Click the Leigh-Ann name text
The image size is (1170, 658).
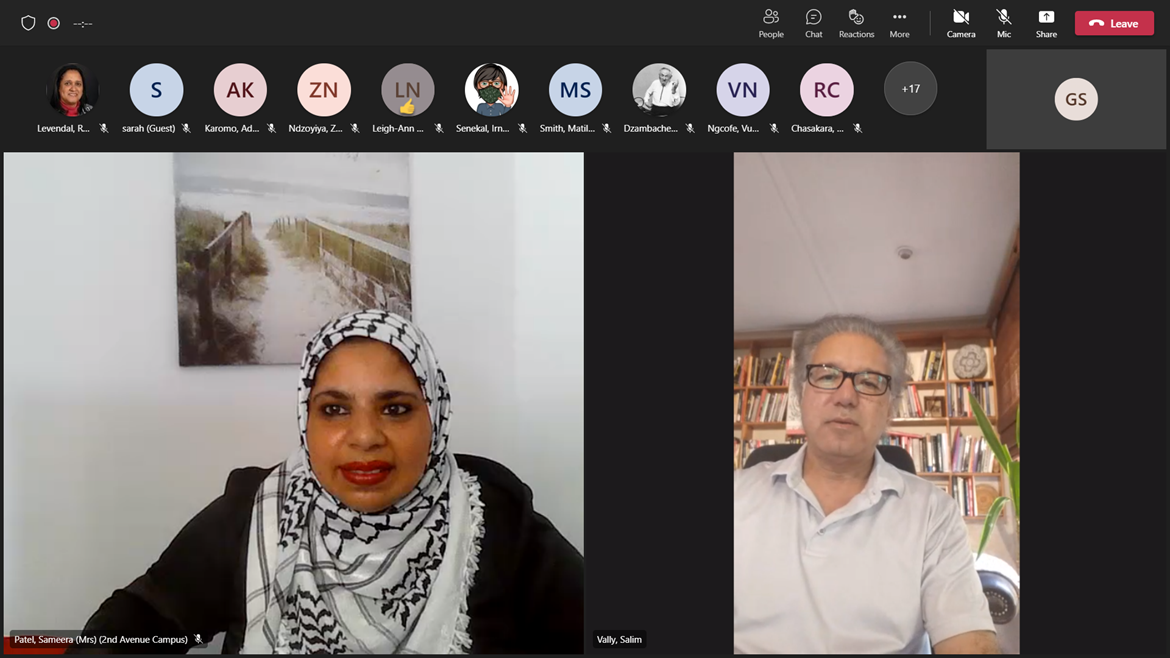[398, 128]
